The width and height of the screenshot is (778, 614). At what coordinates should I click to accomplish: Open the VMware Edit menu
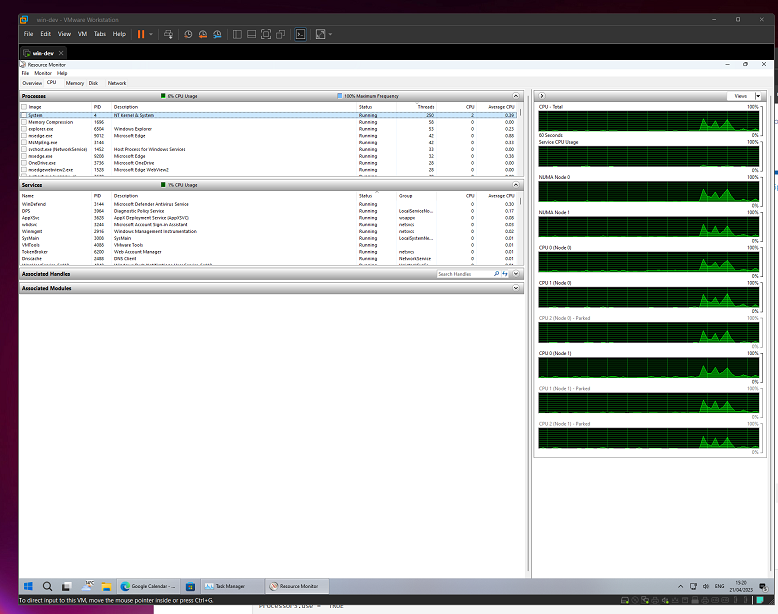(x=46, y=34)
